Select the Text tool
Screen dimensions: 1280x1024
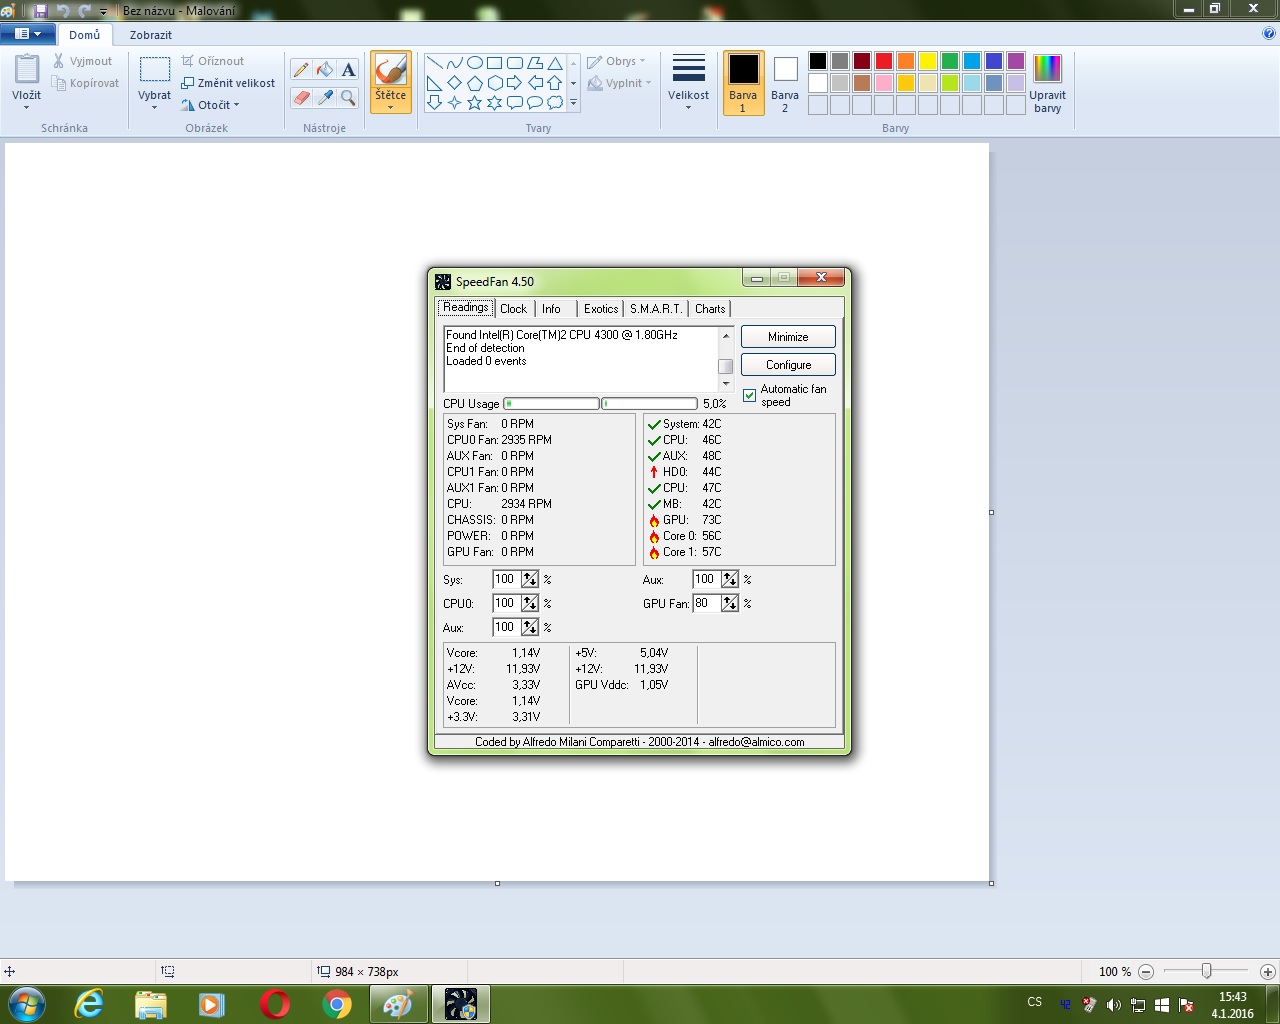click(348, 69)
